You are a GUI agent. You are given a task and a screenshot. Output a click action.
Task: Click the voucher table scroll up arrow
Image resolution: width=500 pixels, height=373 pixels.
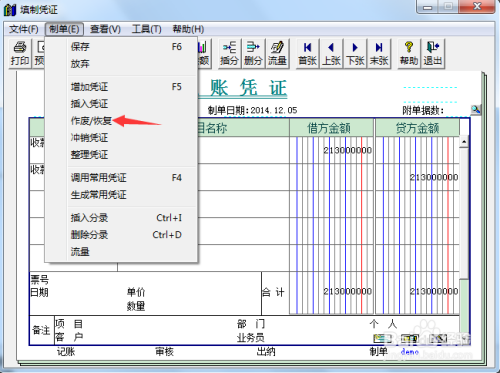[x=464, y=142]
